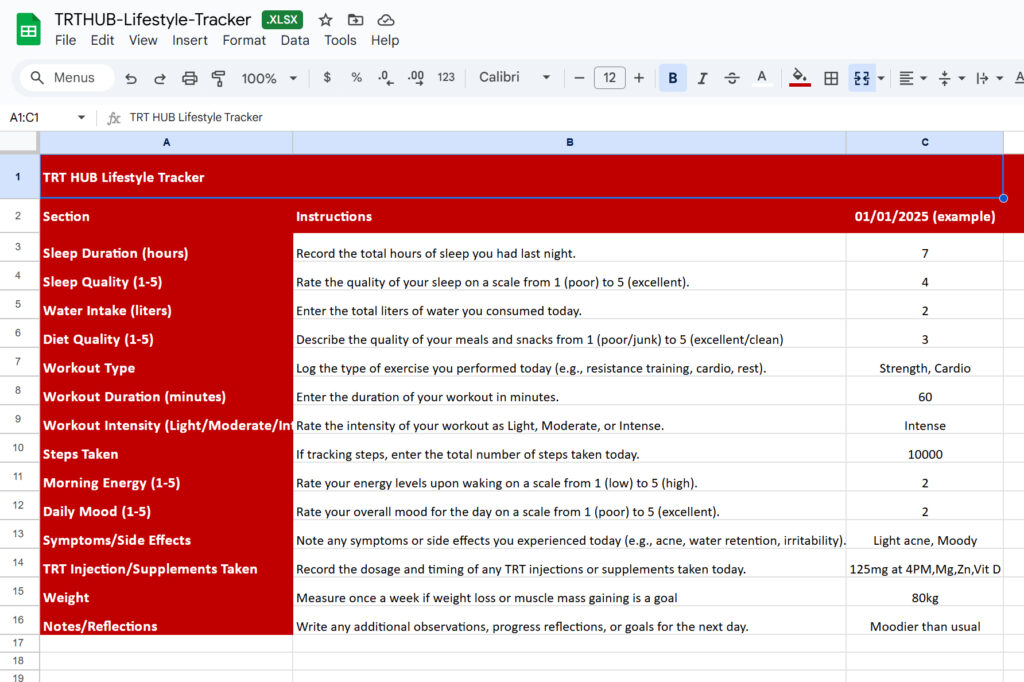The image size is (1024, 682).
Task: Select the 'TRT HUB Lifestyle Tracker' title cell
Action: point(521,177)
